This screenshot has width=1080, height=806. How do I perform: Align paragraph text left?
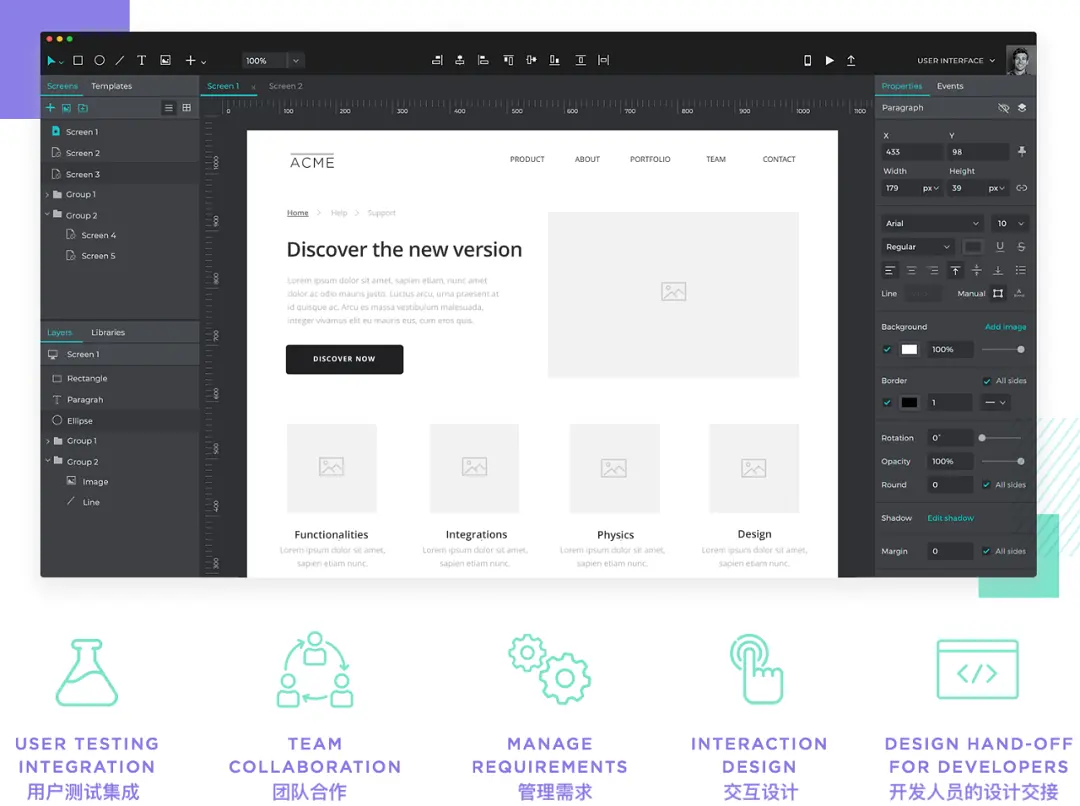890,271
